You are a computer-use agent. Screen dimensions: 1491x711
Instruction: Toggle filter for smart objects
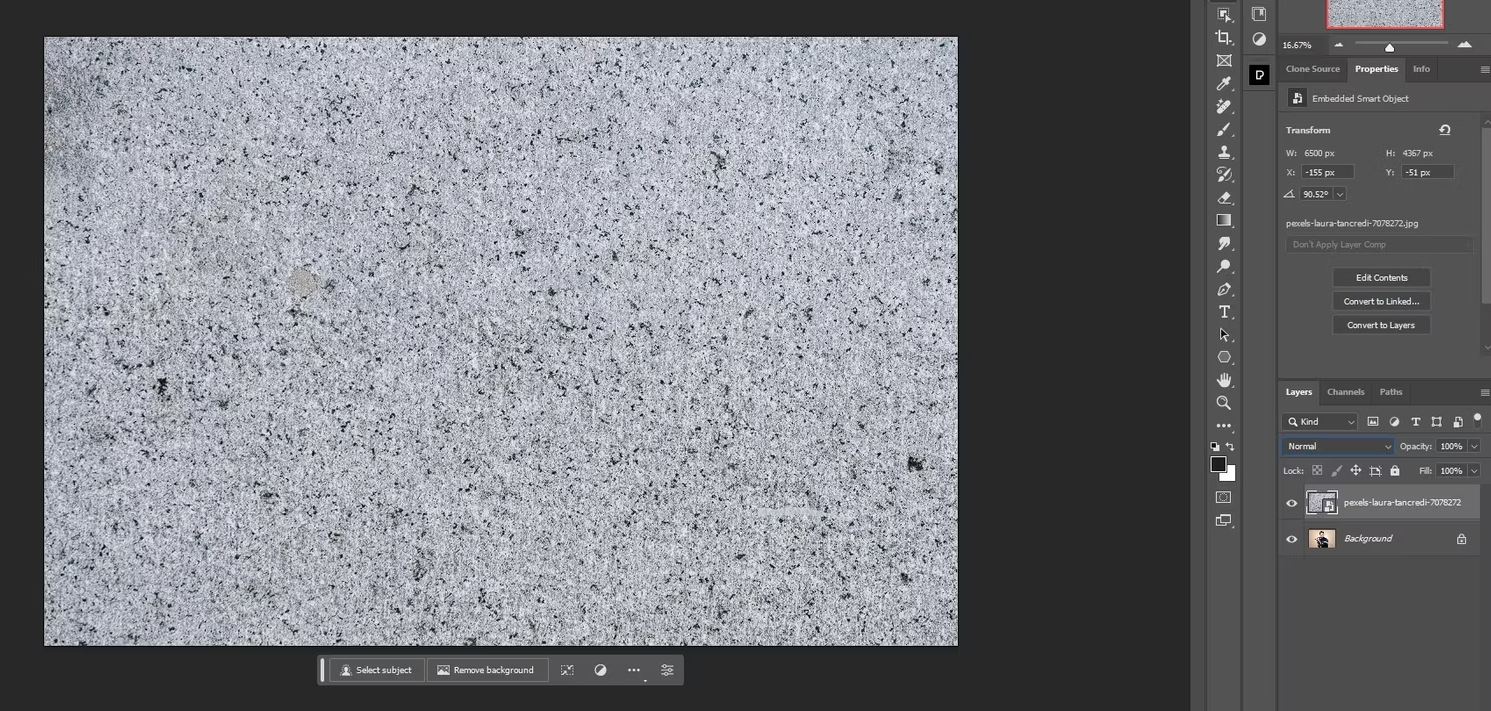[x=1458, y=422]
